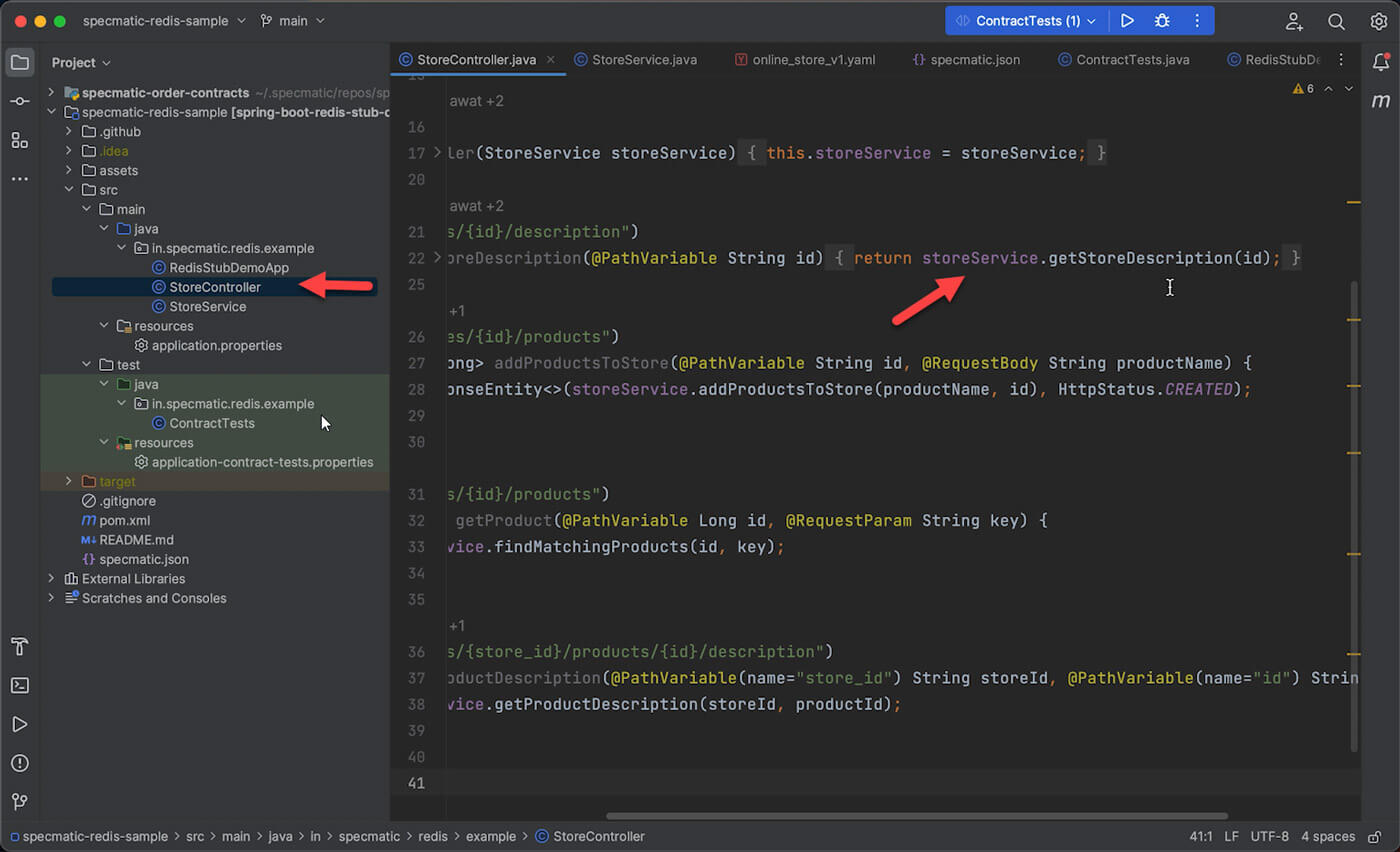Open the Maven tool window

[1381, 101]
